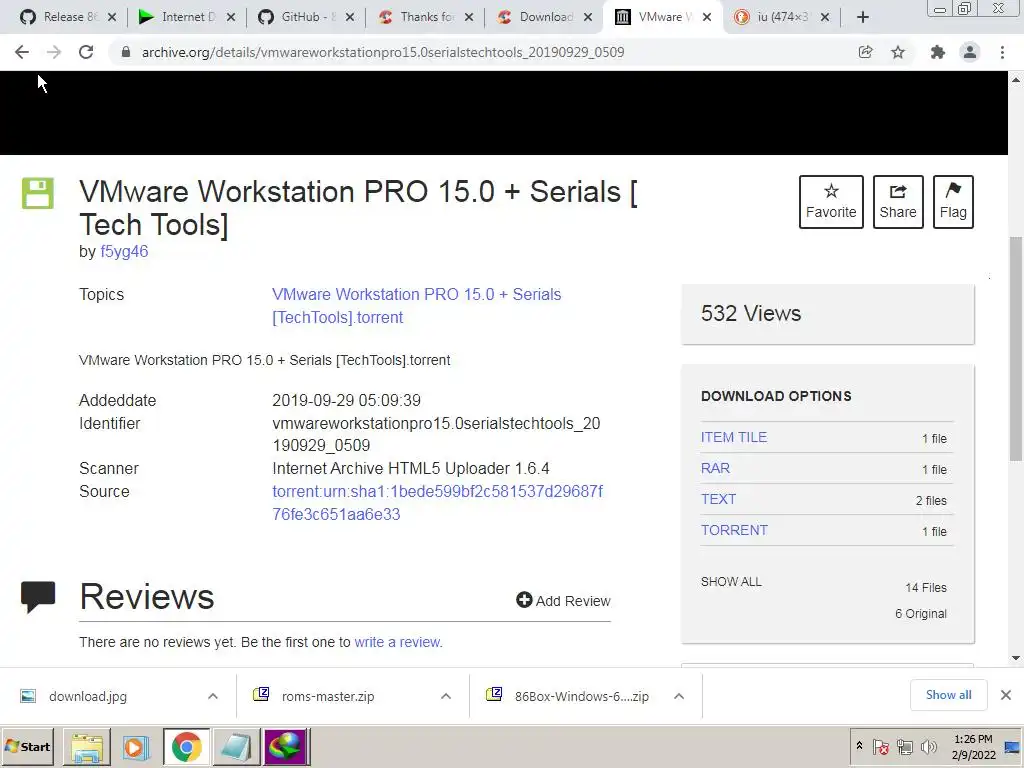View site info via the padlock icon

point(126,52)
